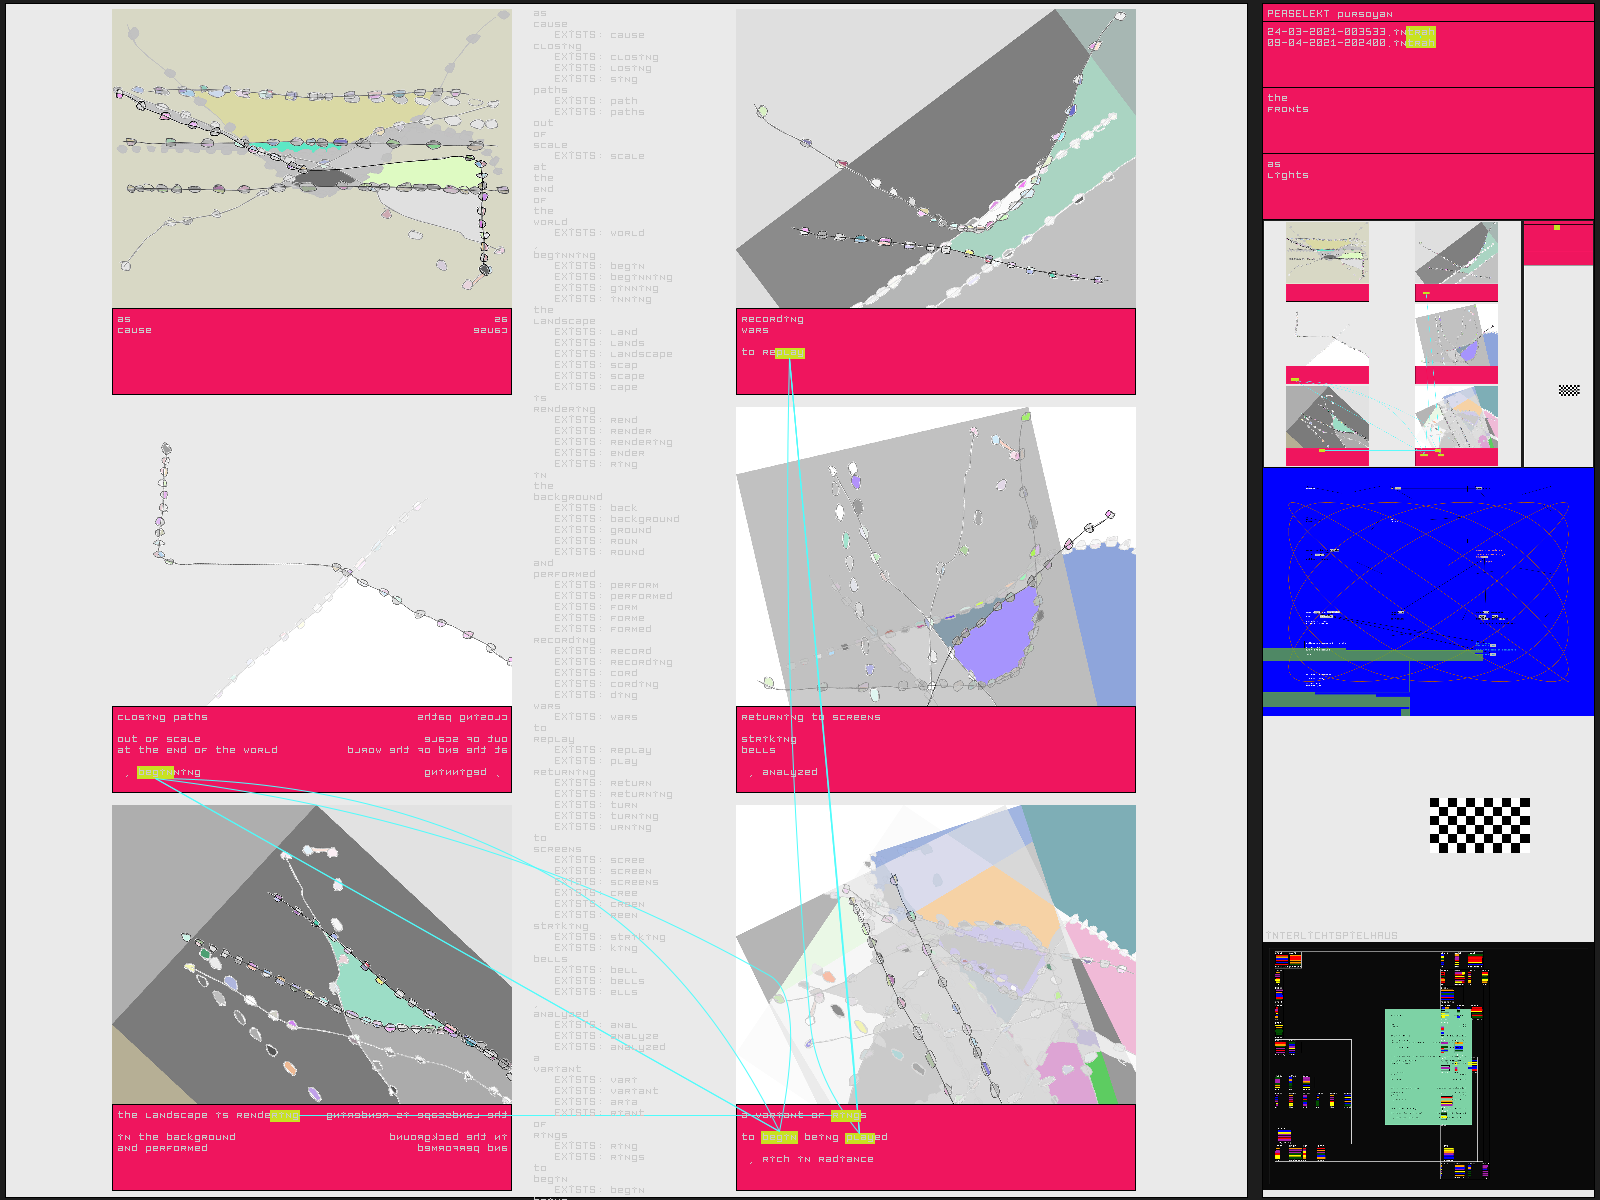This screenshot has width=1600, height=1200.
Task: Click highlighted word in "to replay" caption
Action: pyautogui.click(x=789, y=353)
